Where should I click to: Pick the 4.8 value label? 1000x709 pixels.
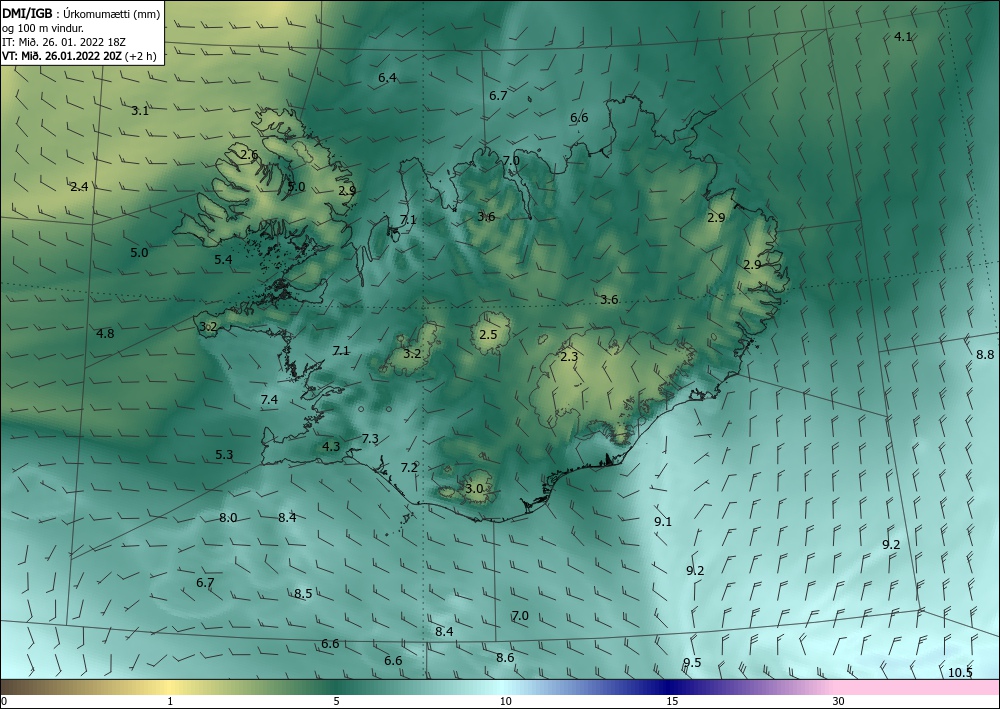point(105,333)
